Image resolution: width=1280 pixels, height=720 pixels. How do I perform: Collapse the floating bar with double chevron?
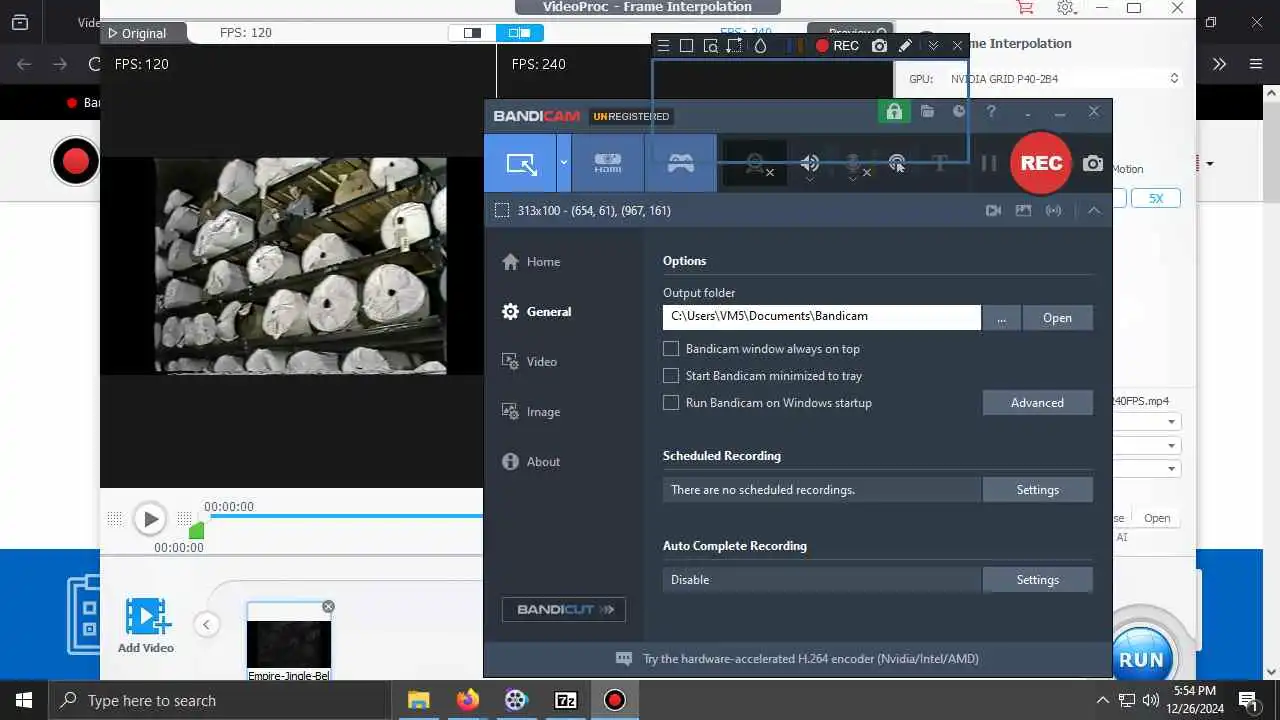933,46
